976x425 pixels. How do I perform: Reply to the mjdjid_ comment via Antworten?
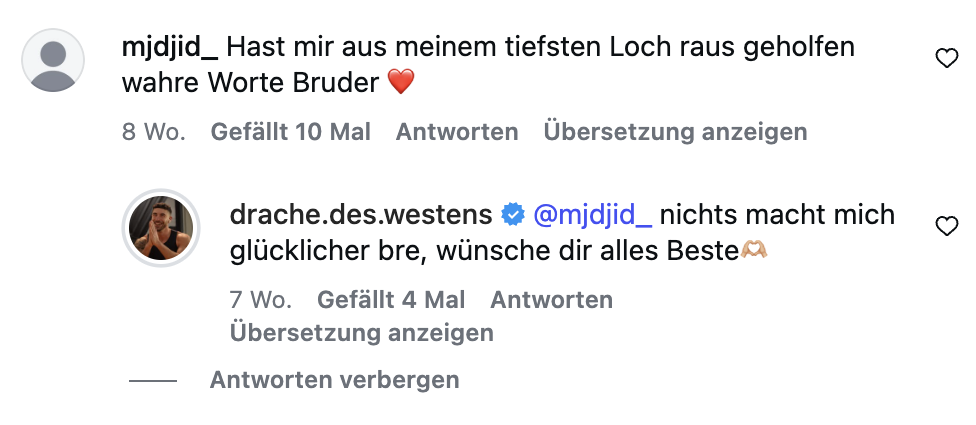click(457, 132)
